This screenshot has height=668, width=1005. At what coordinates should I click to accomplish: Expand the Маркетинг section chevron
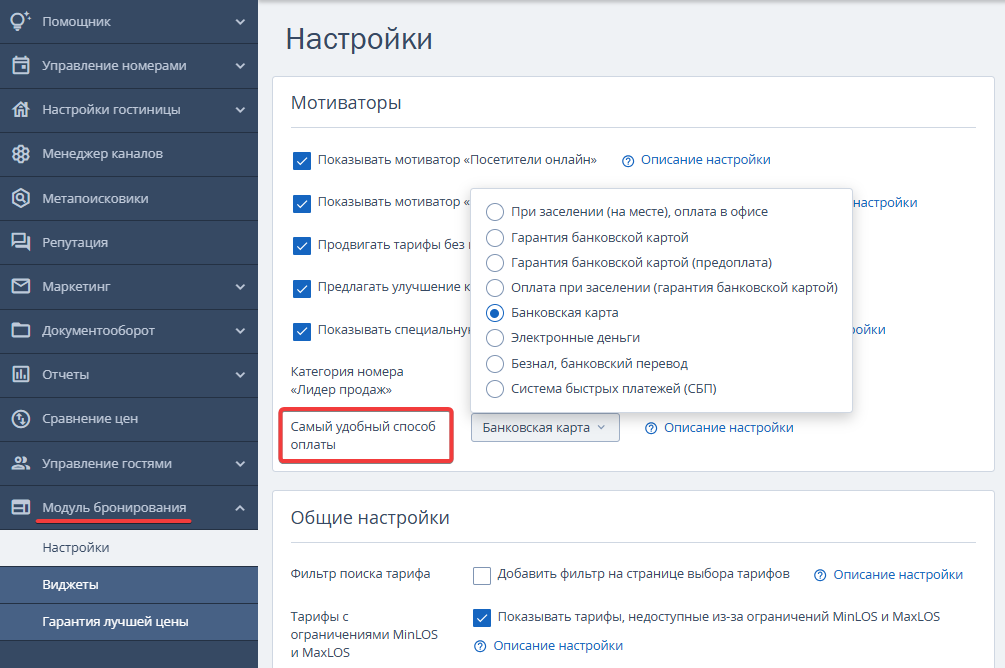tap(240, 287)
